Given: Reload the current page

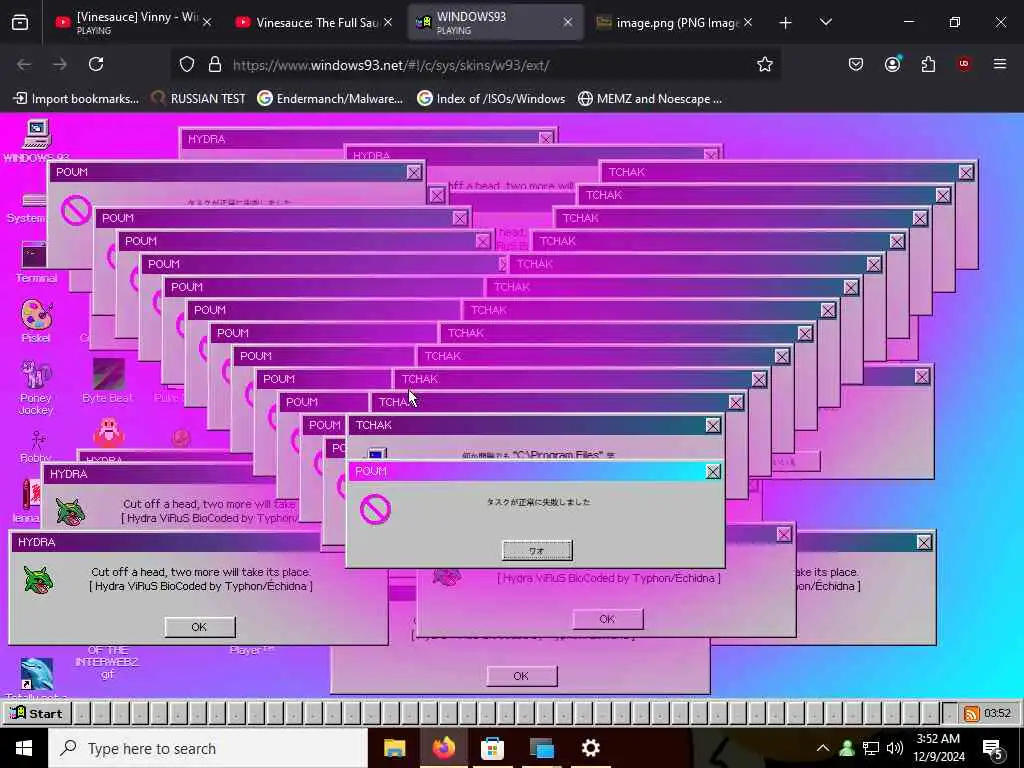Looking at the screenshot, I should (x=96, y=64).
